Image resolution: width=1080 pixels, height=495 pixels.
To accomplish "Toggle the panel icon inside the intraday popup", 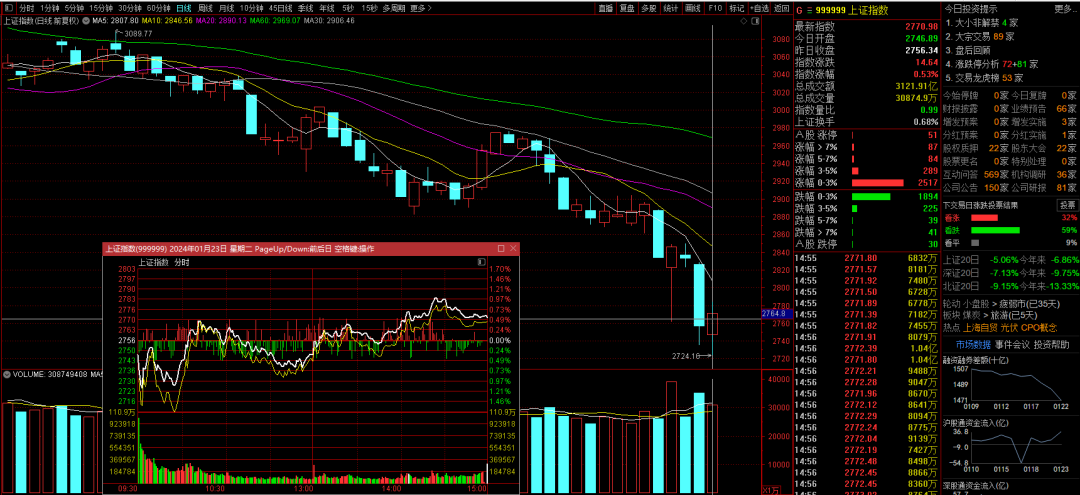I will [480, 262].
